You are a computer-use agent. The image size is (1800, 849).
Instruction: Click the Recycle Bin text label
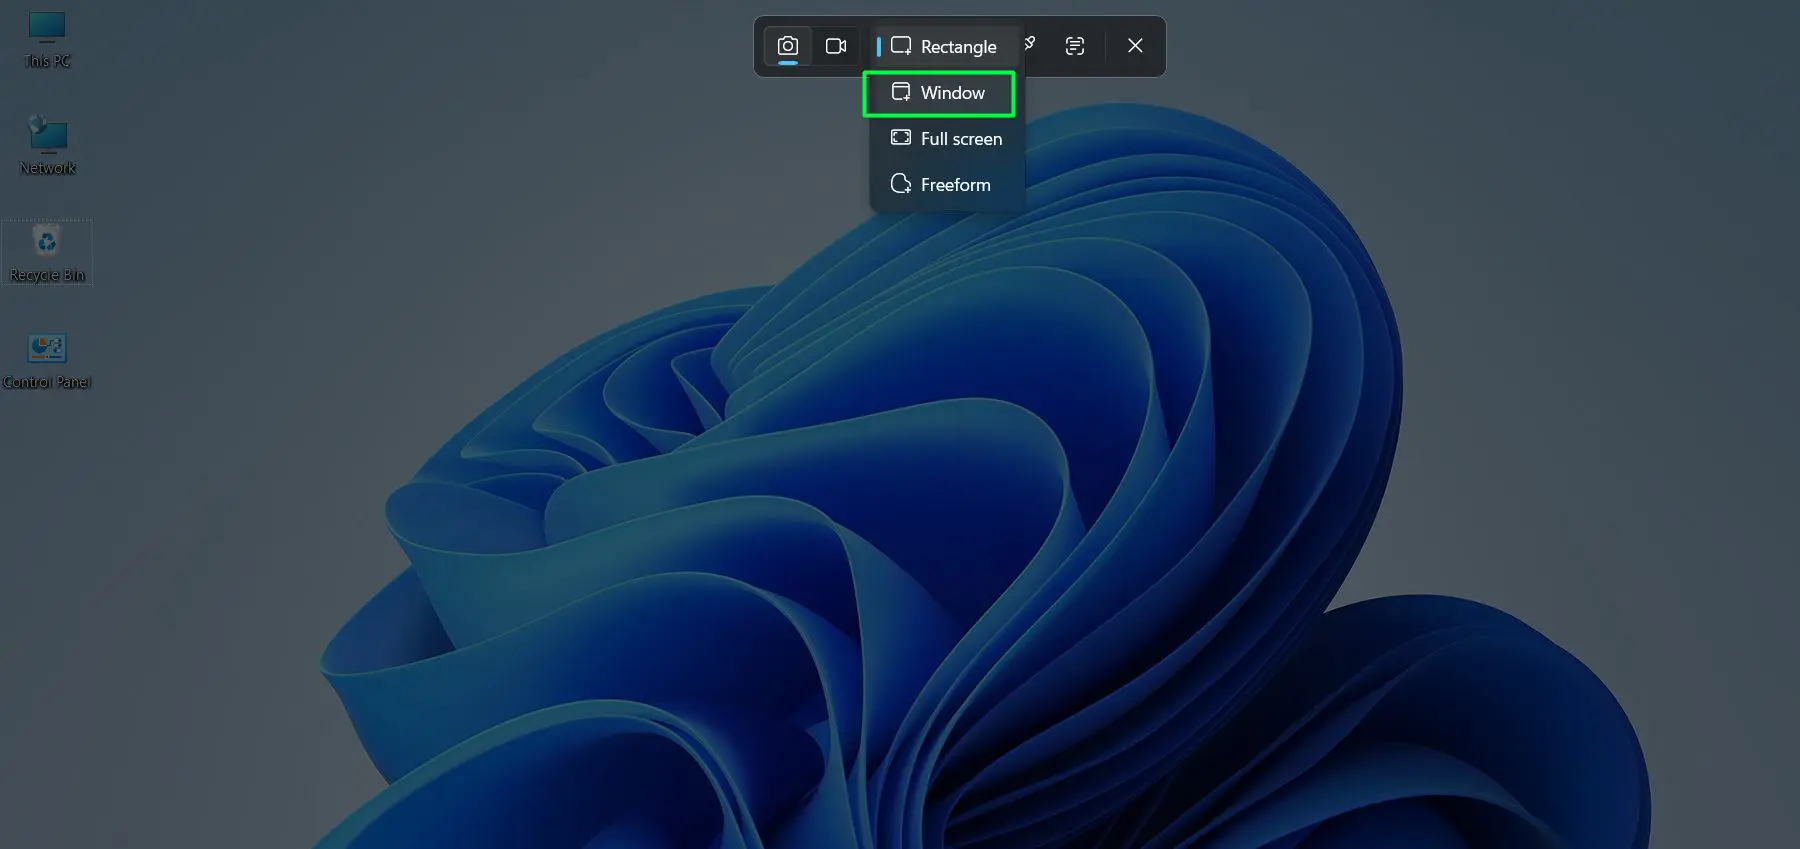point(47,275)
